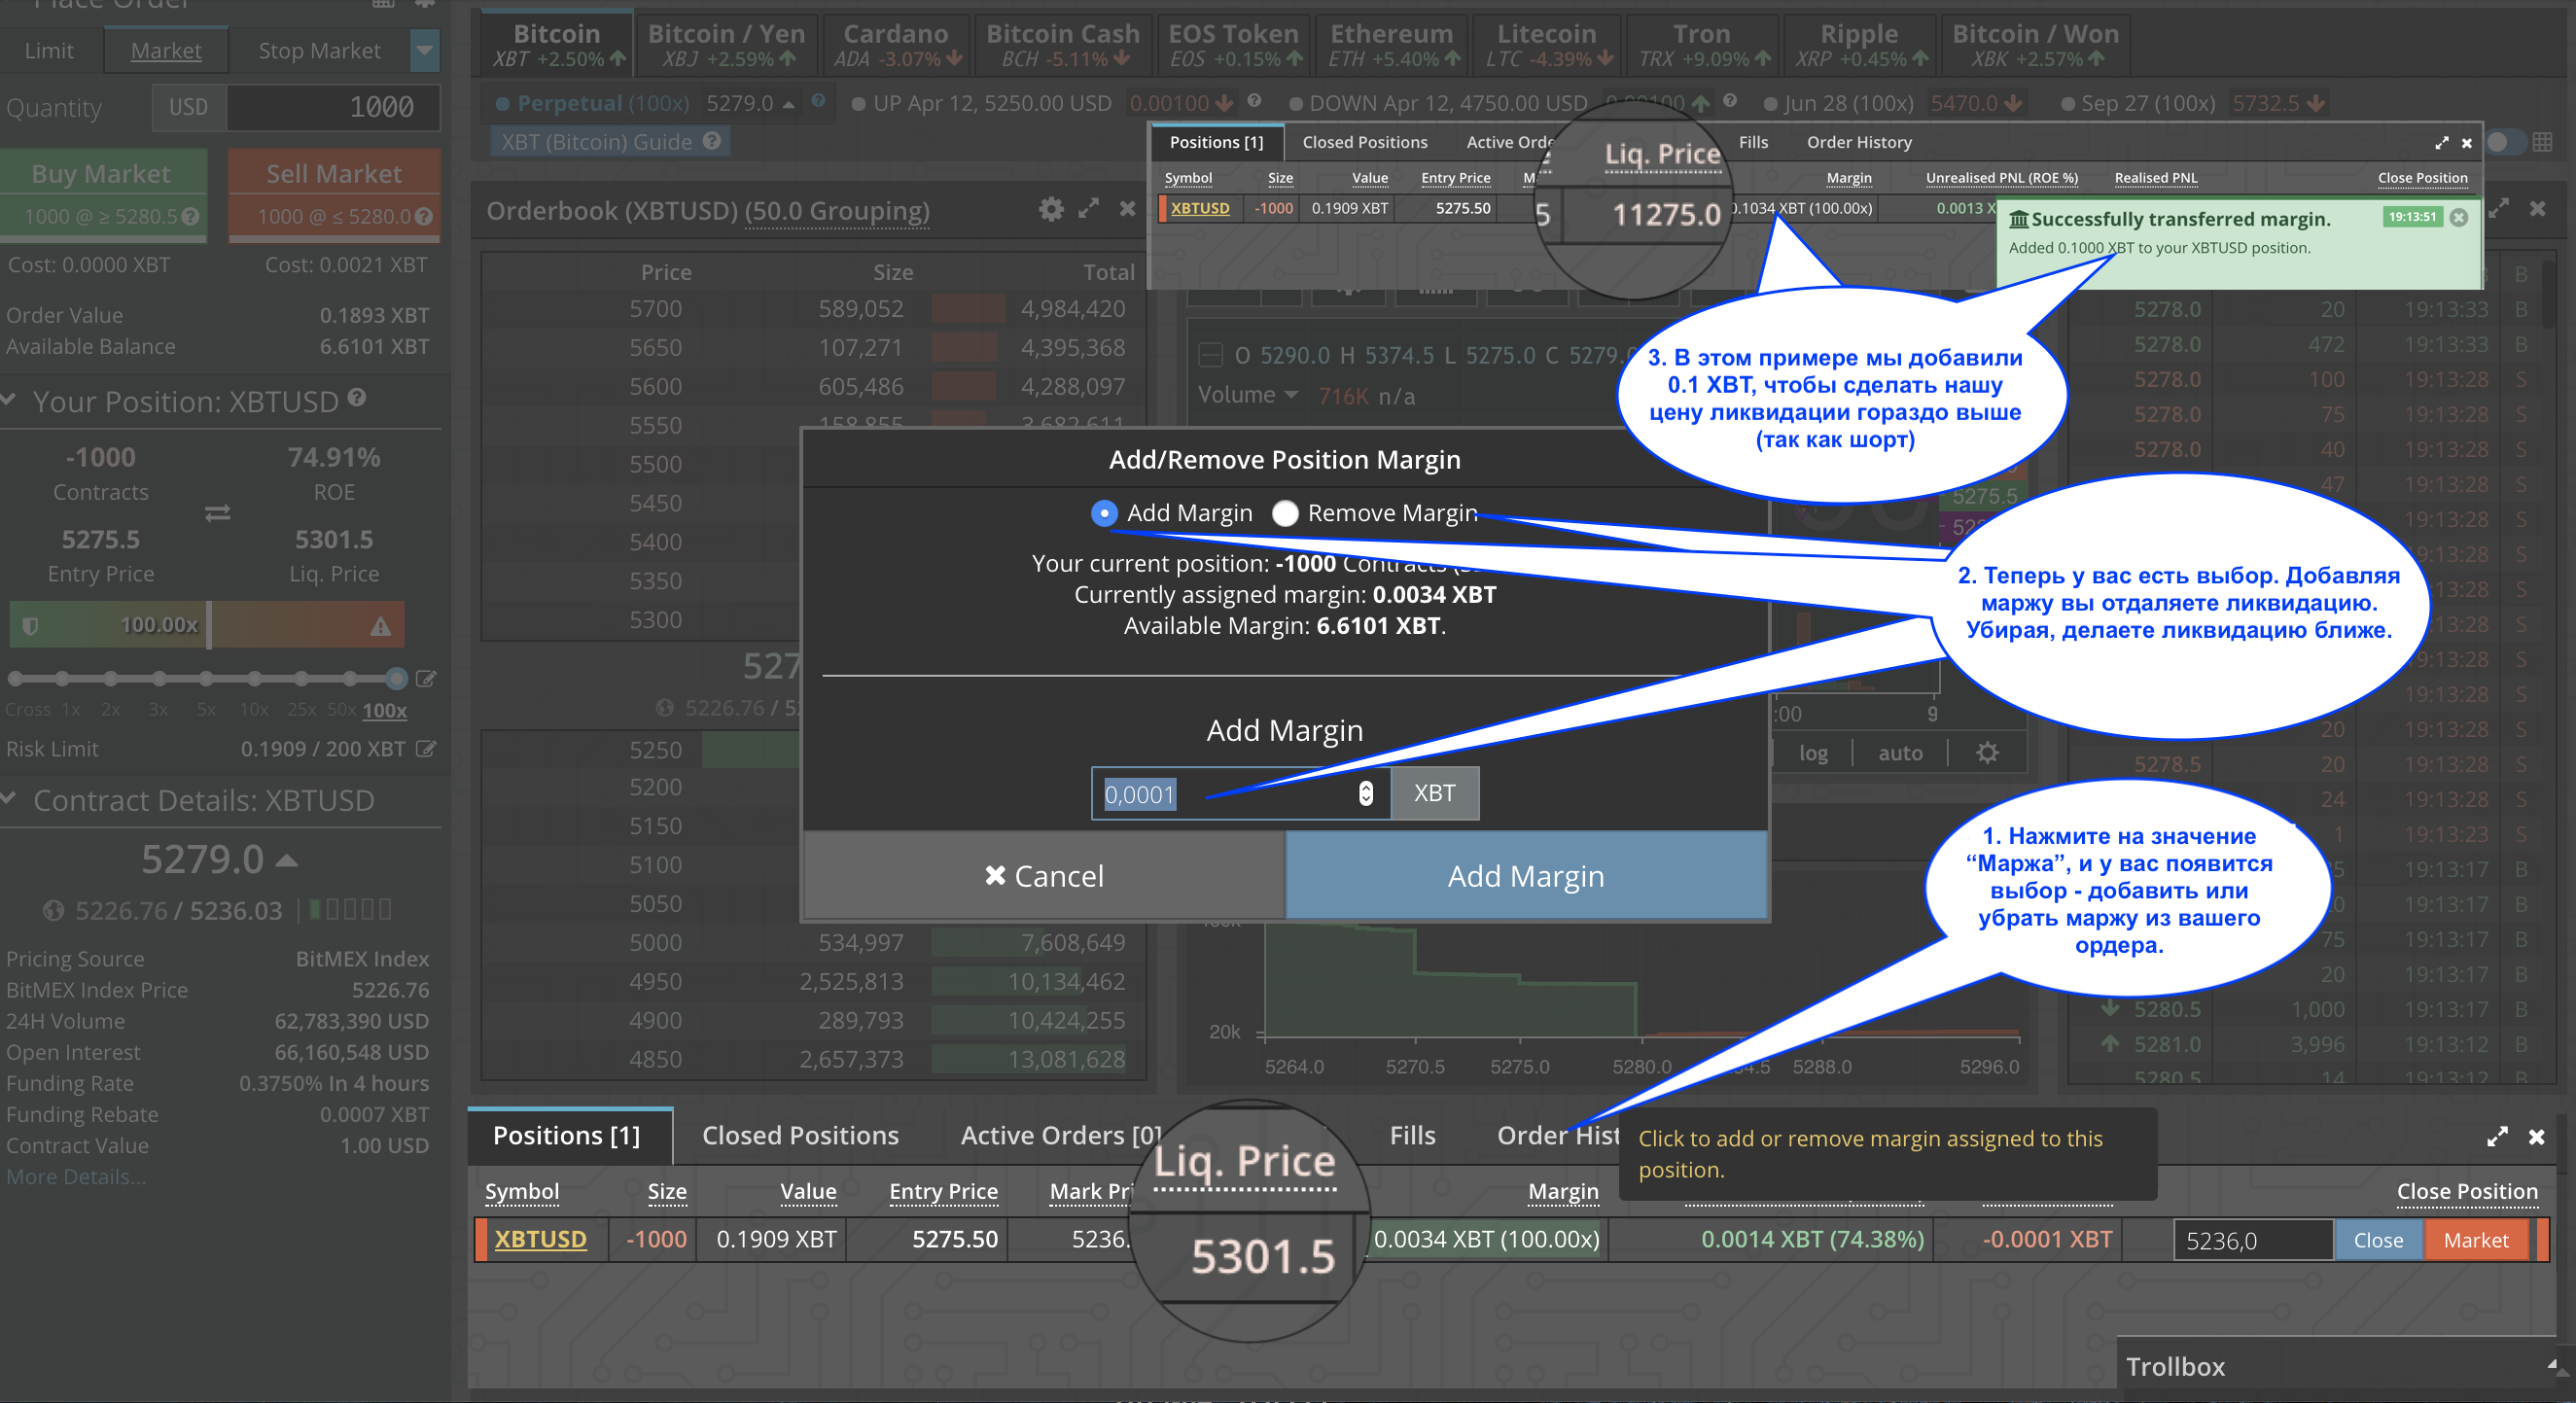Edit the Risk Limit pencil icon

(x=426, y=749)
